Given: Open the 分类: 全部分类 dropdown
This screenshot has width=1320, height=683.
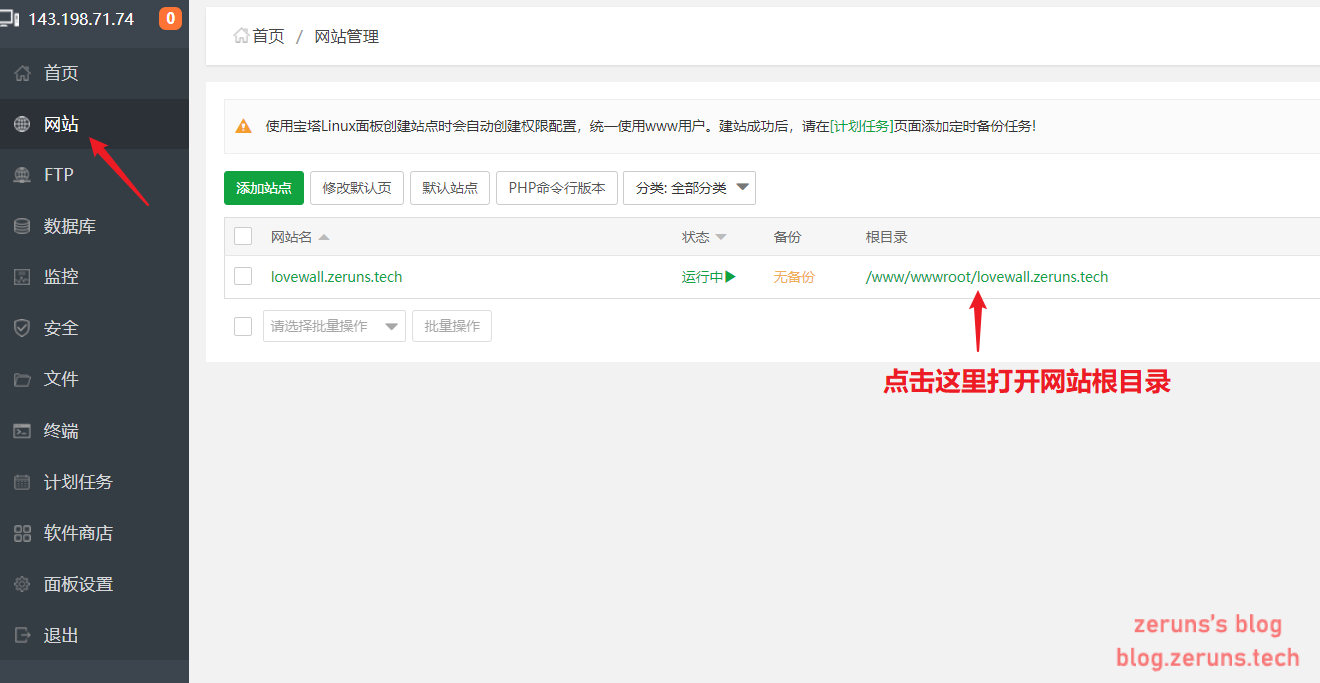Looking at the screenshot, I should 689,188.
